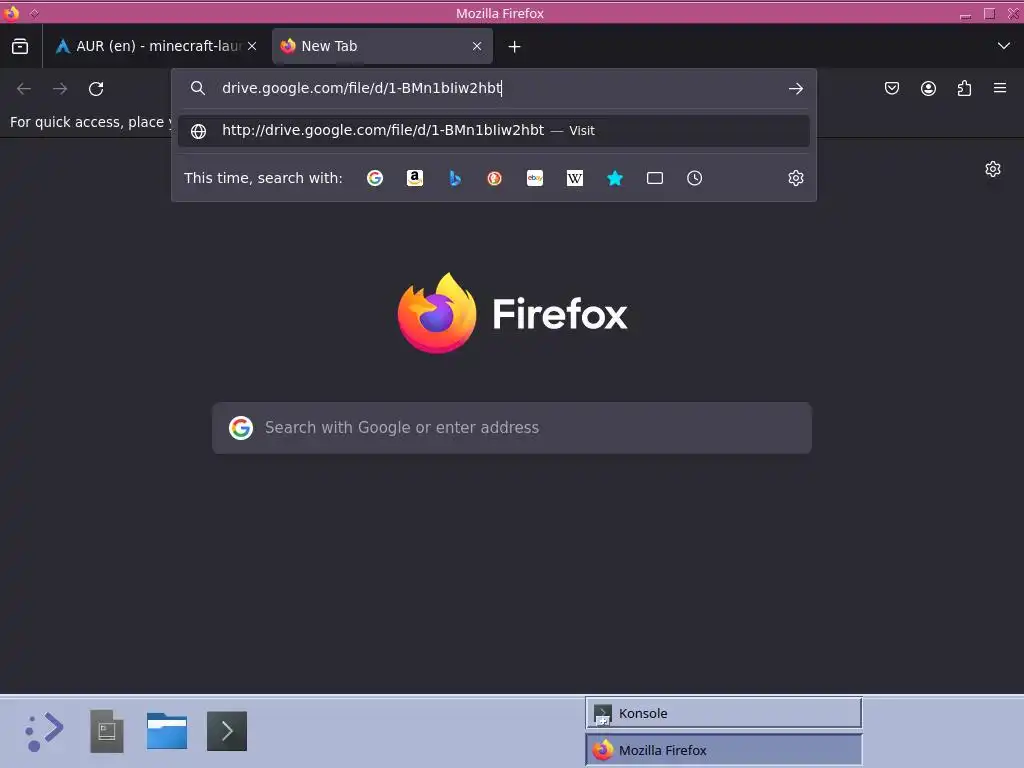Go back one page
This screenshot has height=768, width=1024.
(24, 88)
